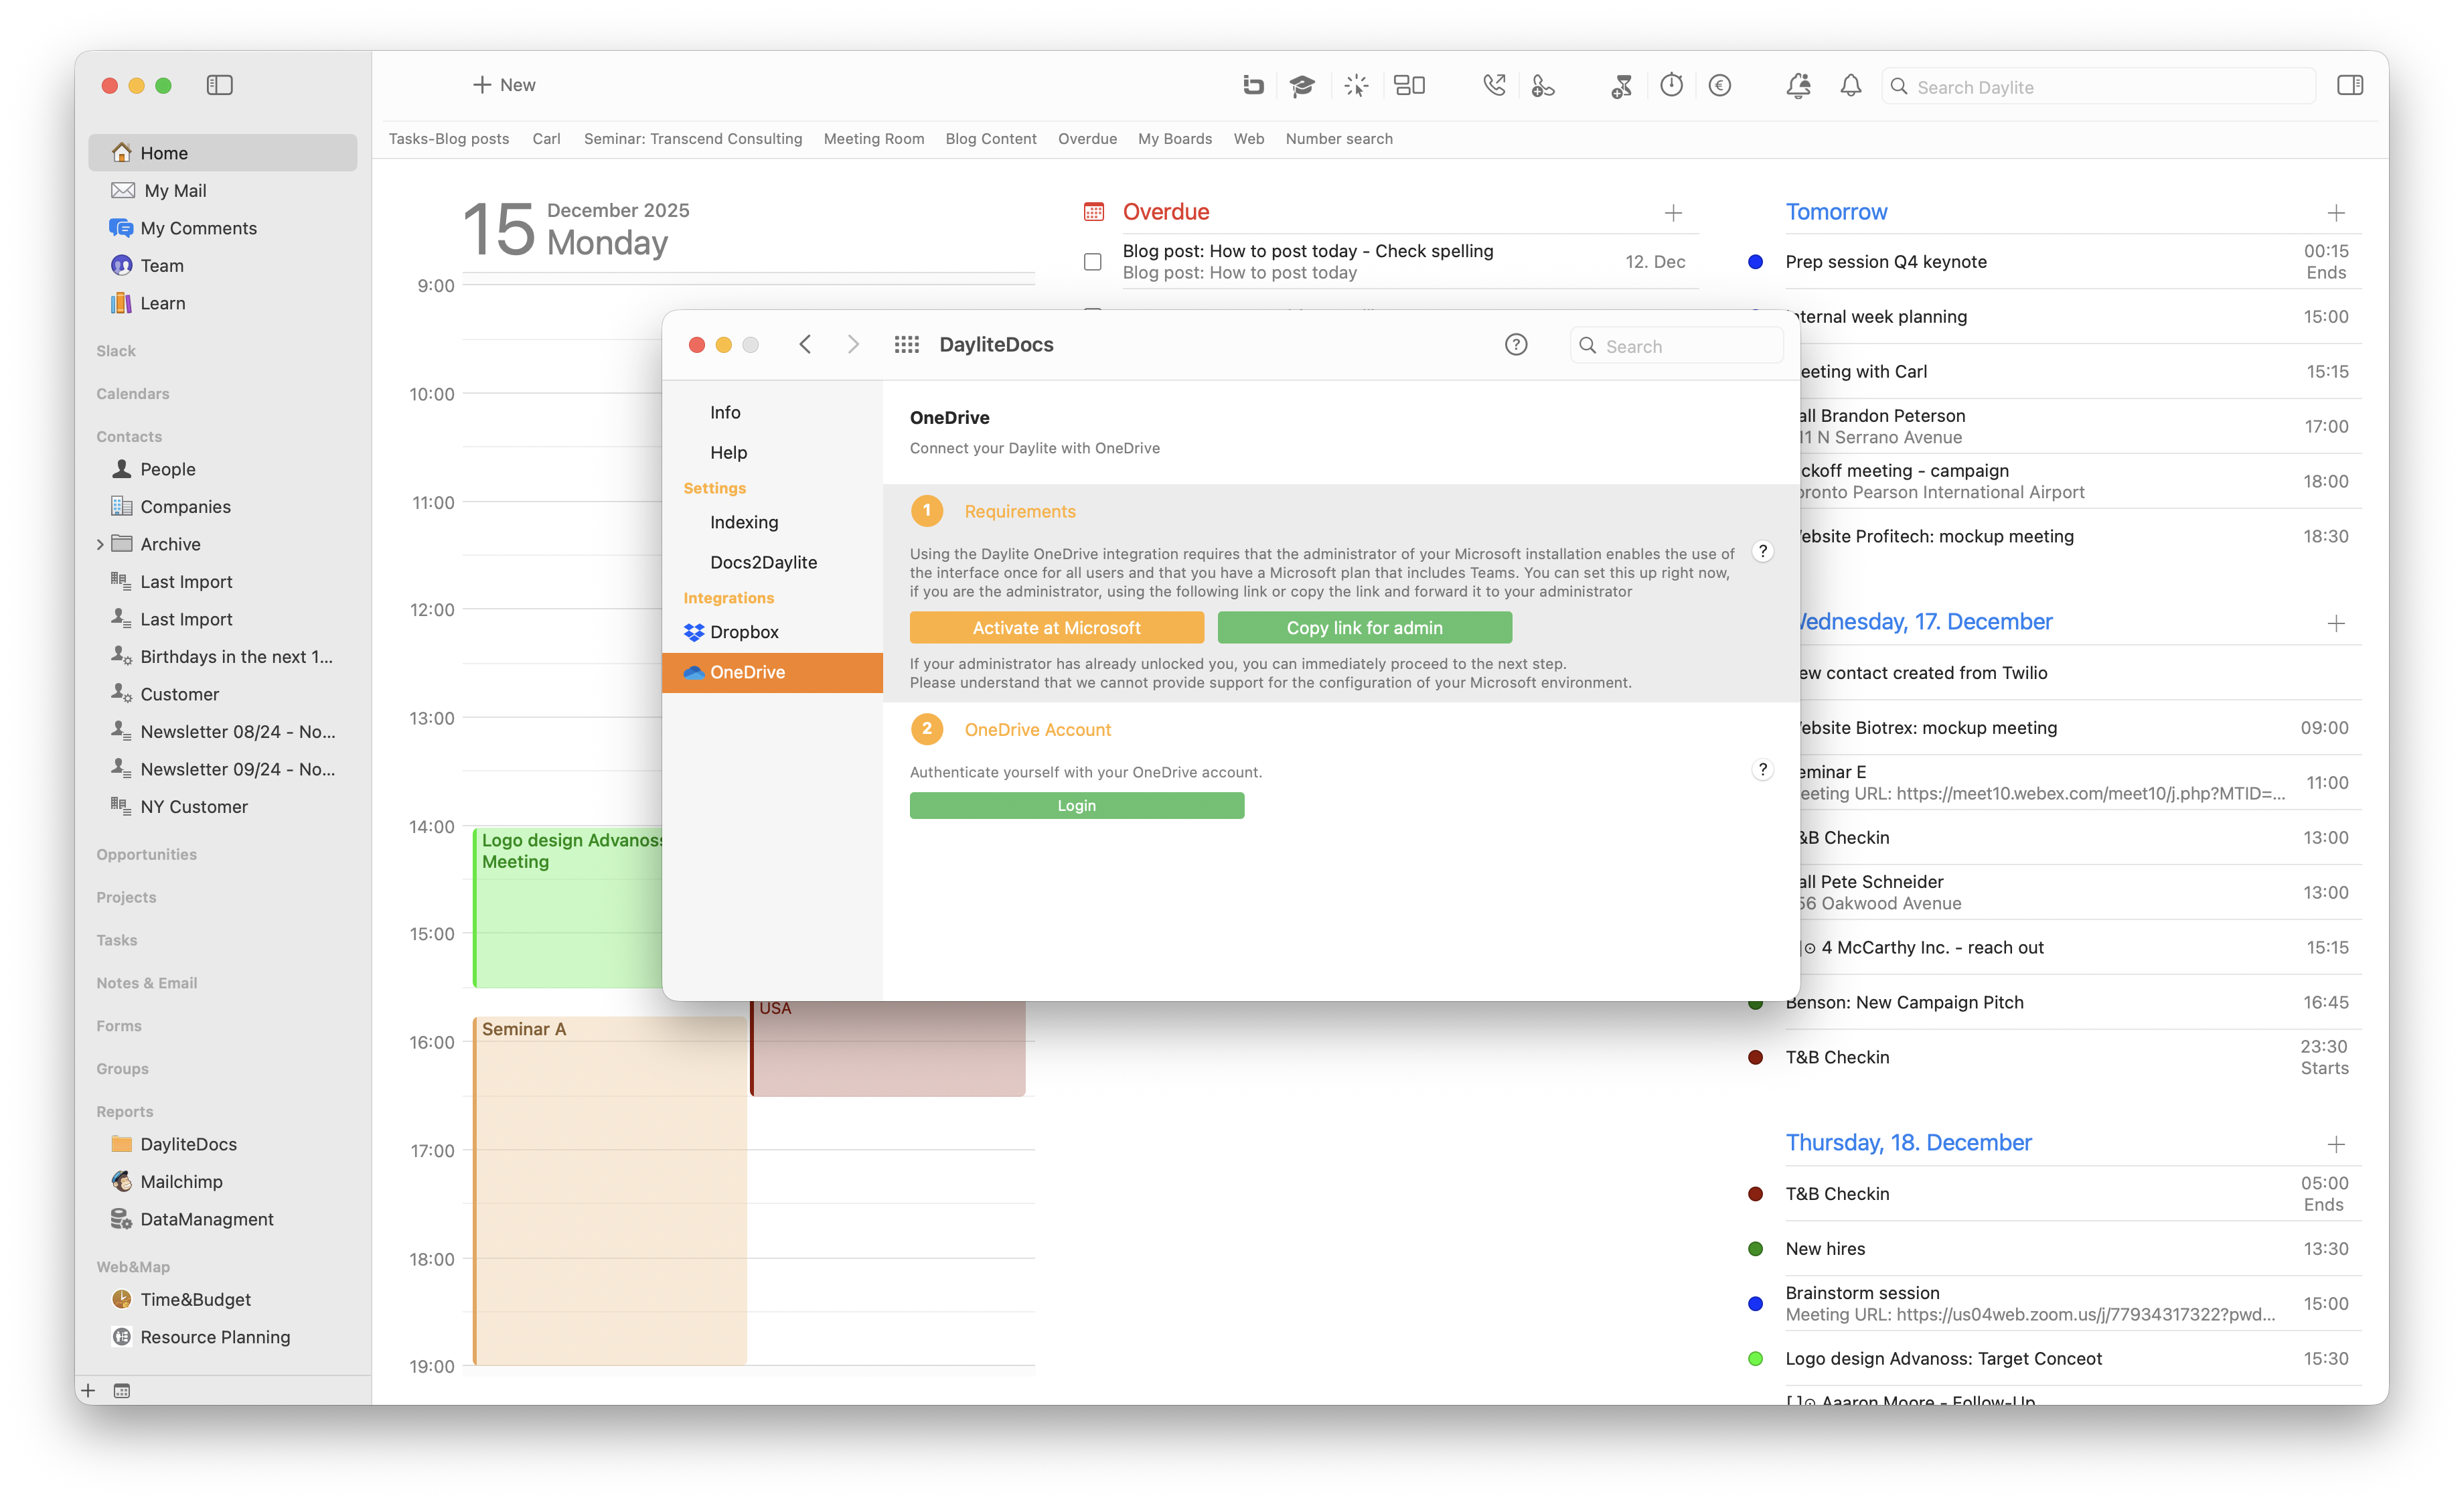Open the Blog Content favorite
This screenshot has height=1504, width=2464.
(x=991, y=139)
